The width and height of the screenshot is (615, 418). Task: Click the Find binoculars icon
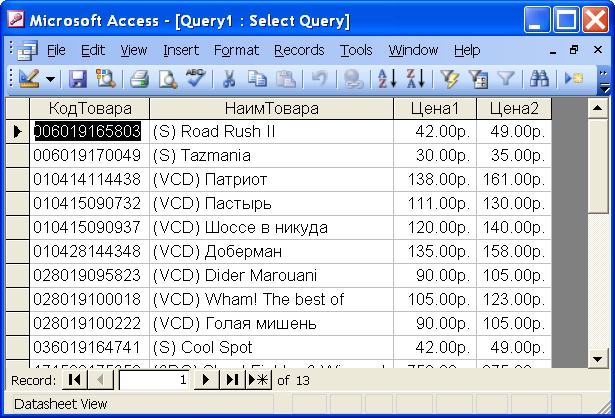tap(539, 79)
